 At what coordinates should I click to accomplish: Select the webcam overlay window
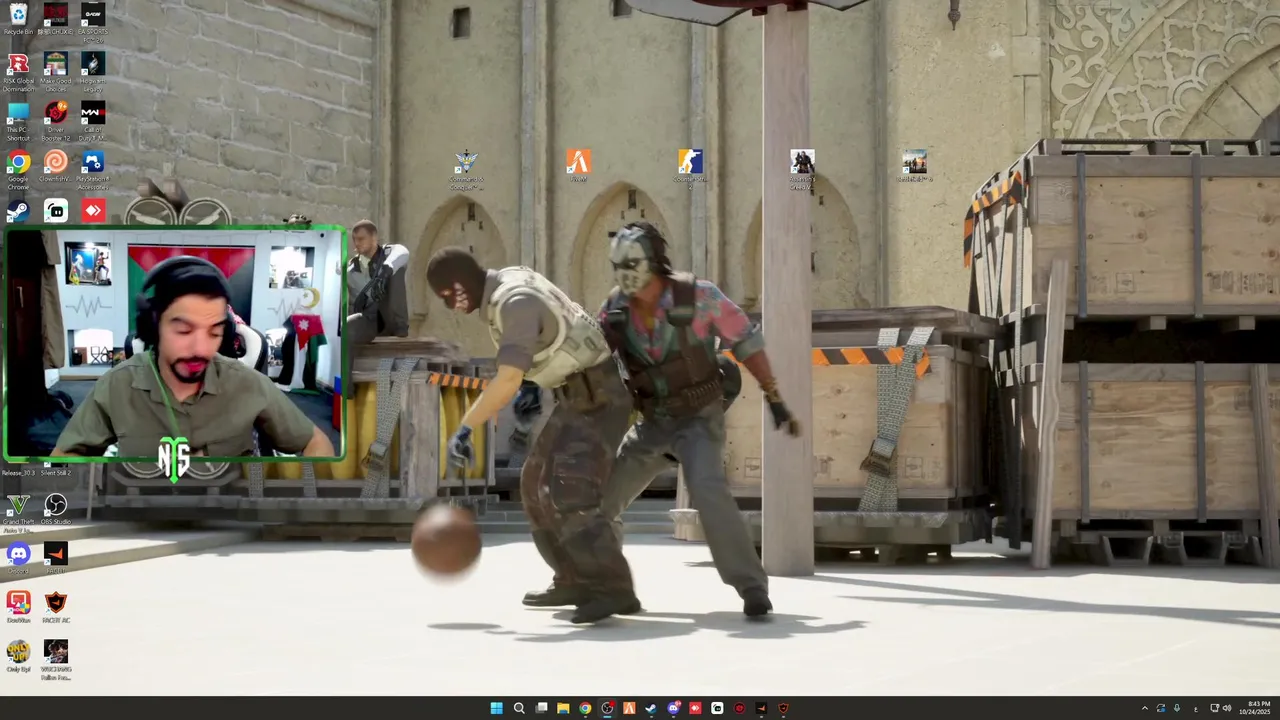[x=174, y=344]
